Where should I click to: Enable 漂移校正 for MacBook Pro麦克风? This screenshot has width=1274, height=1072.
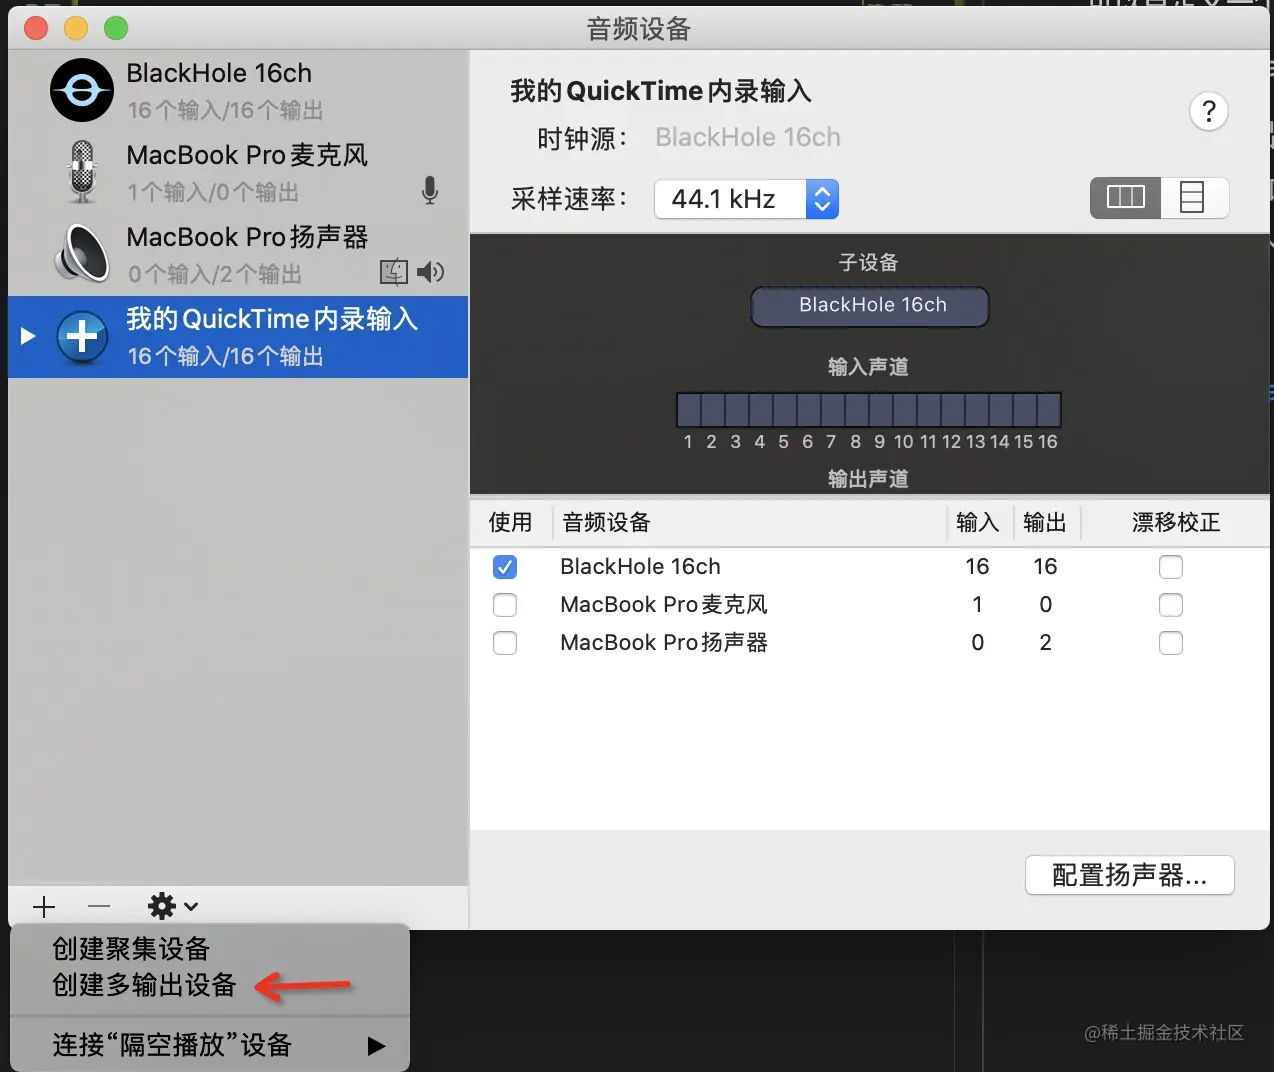click(1171, 605)
